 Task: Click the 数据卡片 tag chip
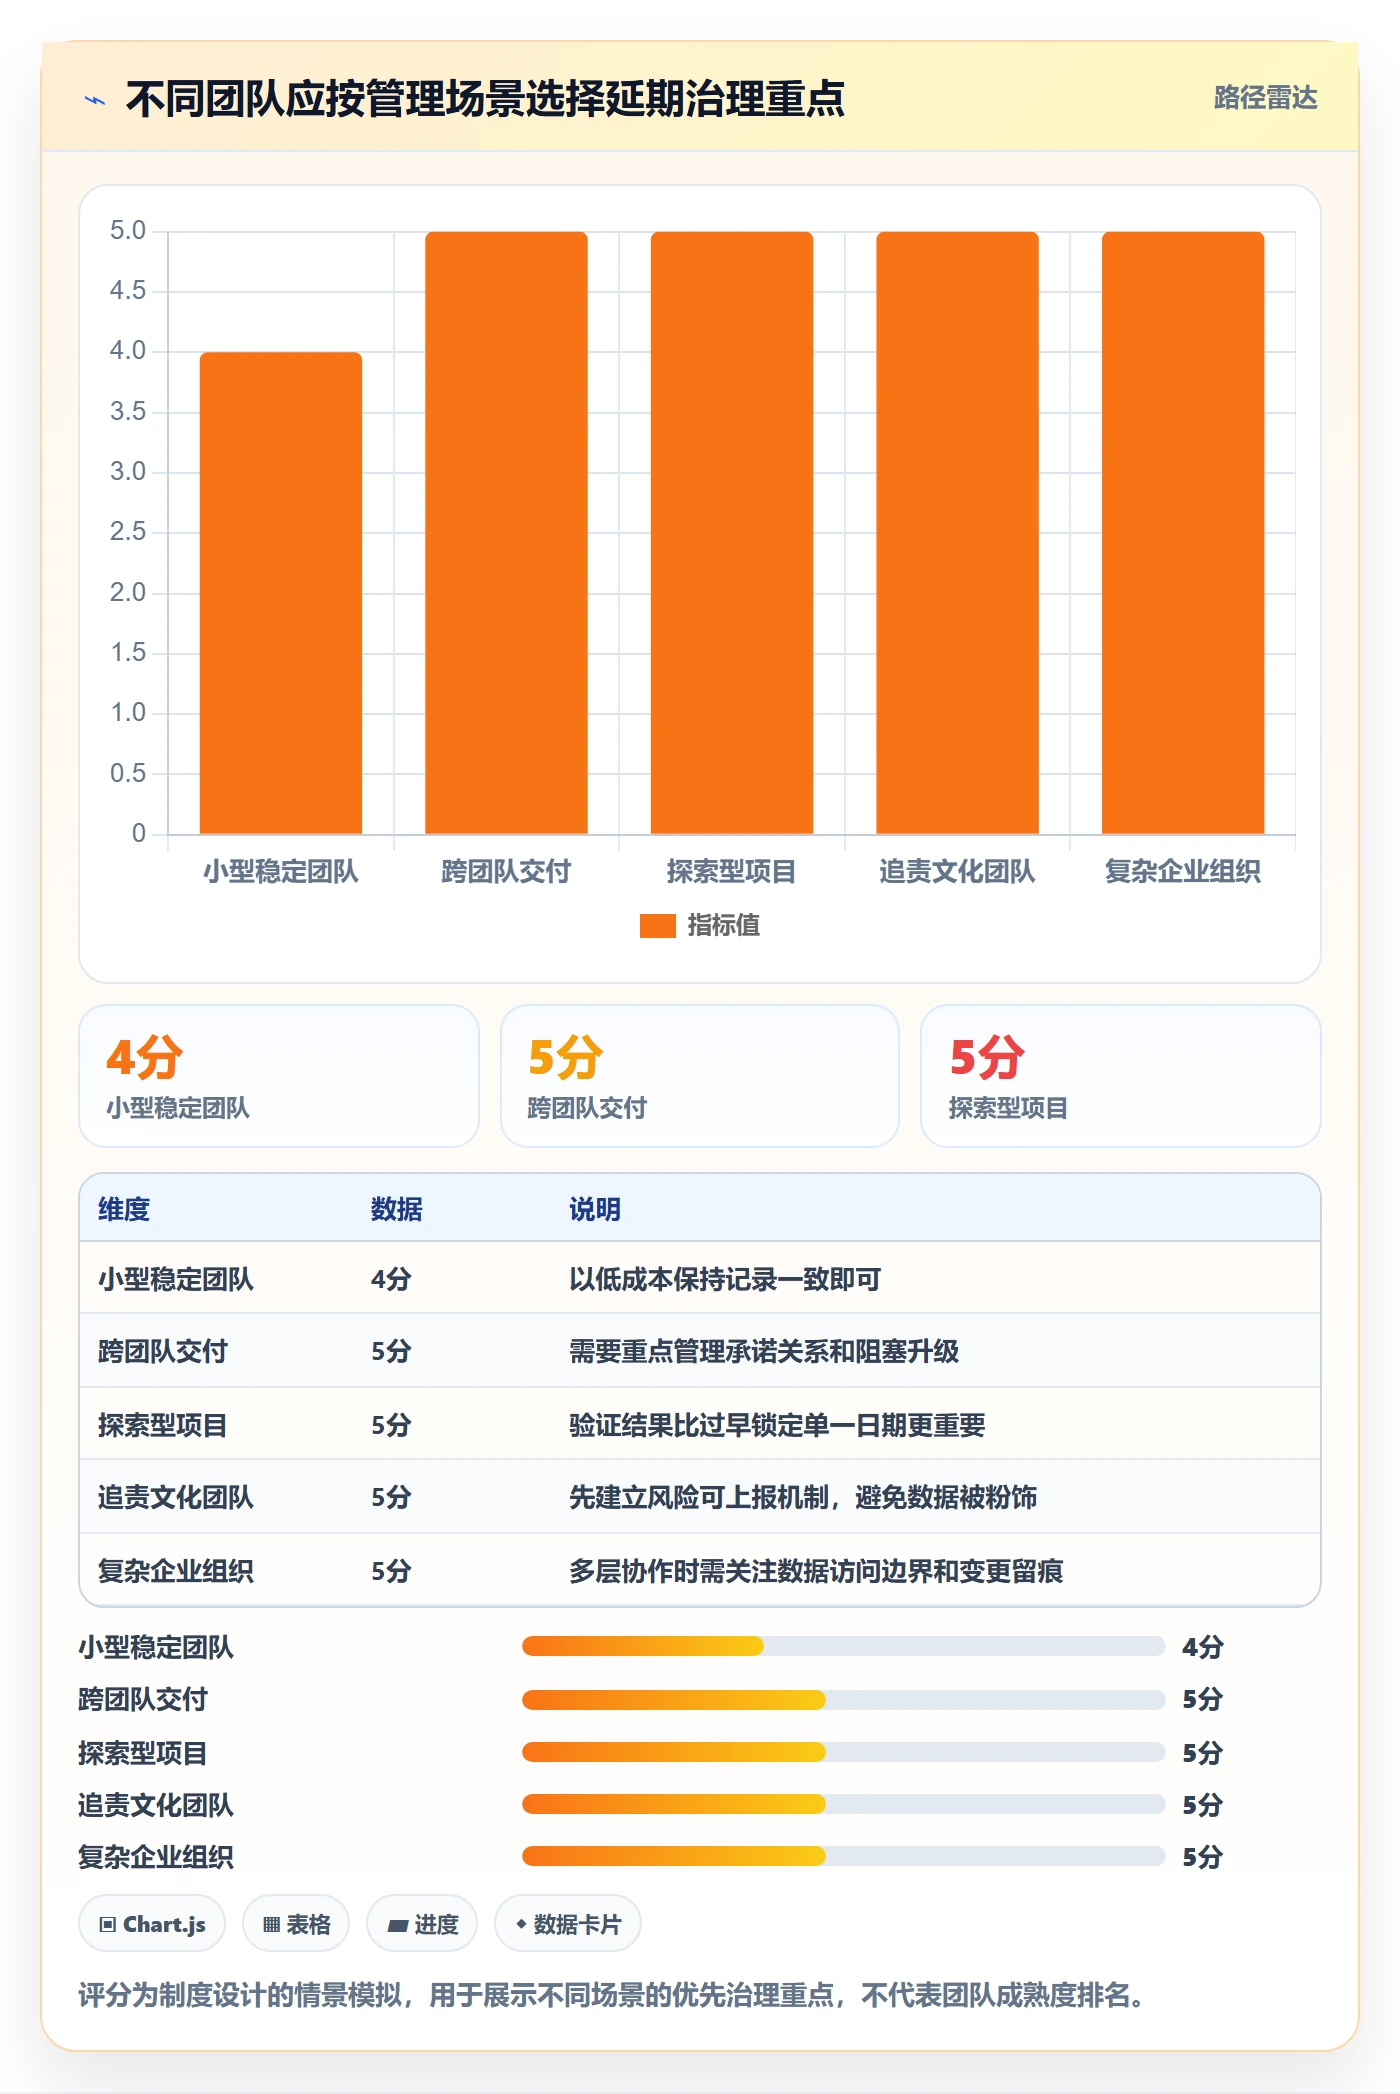(568, 1924)
